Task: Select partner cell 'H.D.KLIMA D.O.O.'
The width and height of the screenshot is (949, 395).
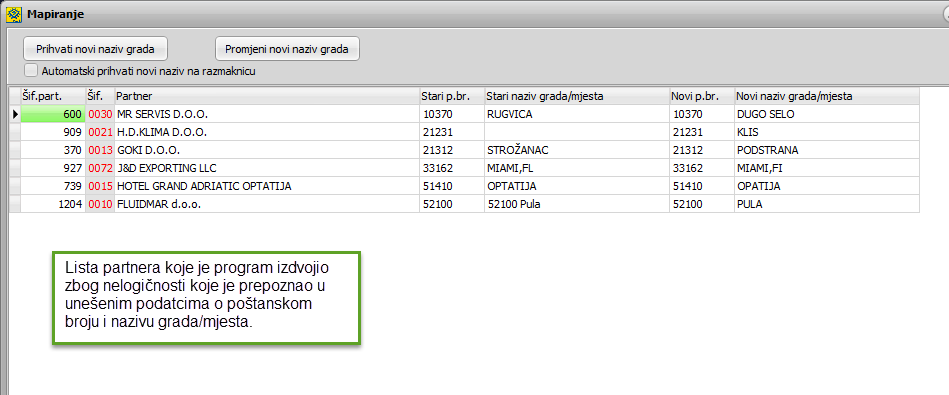Action: tap(267, 132)
